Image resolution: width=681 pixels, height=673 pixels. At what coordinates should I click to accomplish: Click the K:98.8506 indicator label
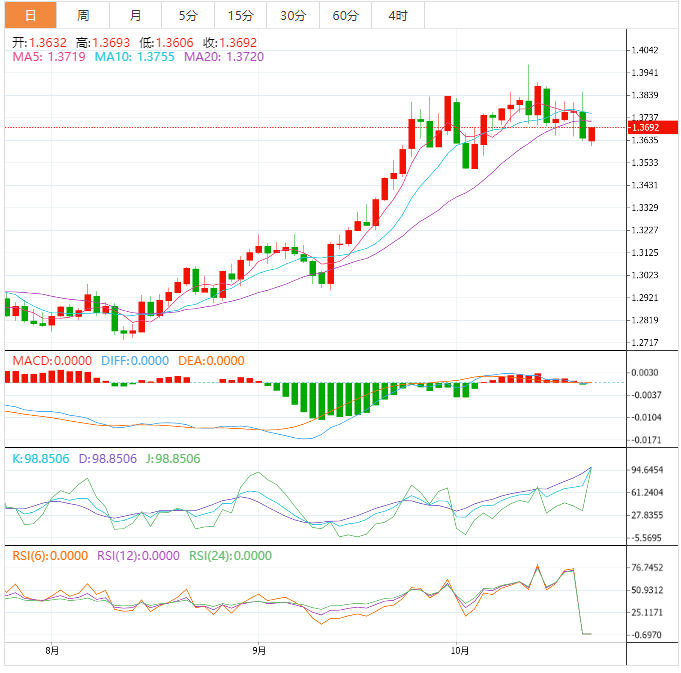click(x=41, y=459)
